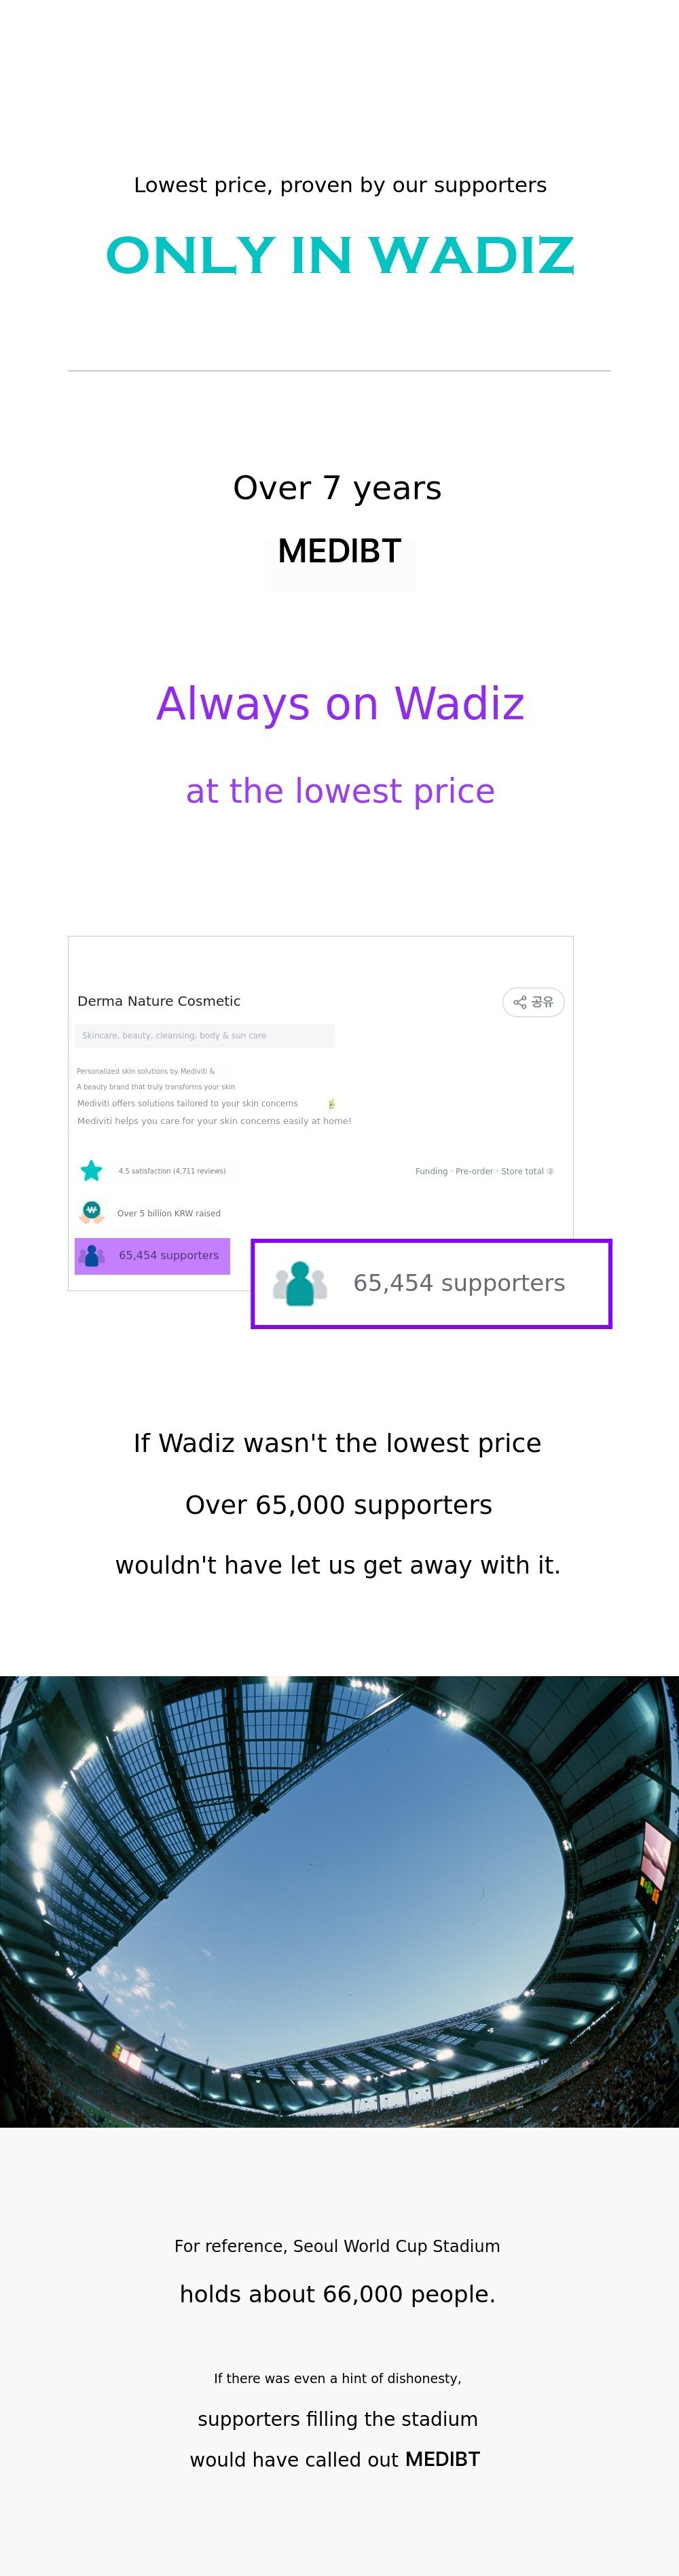
Task: Click the enlarged 65,454 supporters callout text
Action: (x=459, y=1283)
